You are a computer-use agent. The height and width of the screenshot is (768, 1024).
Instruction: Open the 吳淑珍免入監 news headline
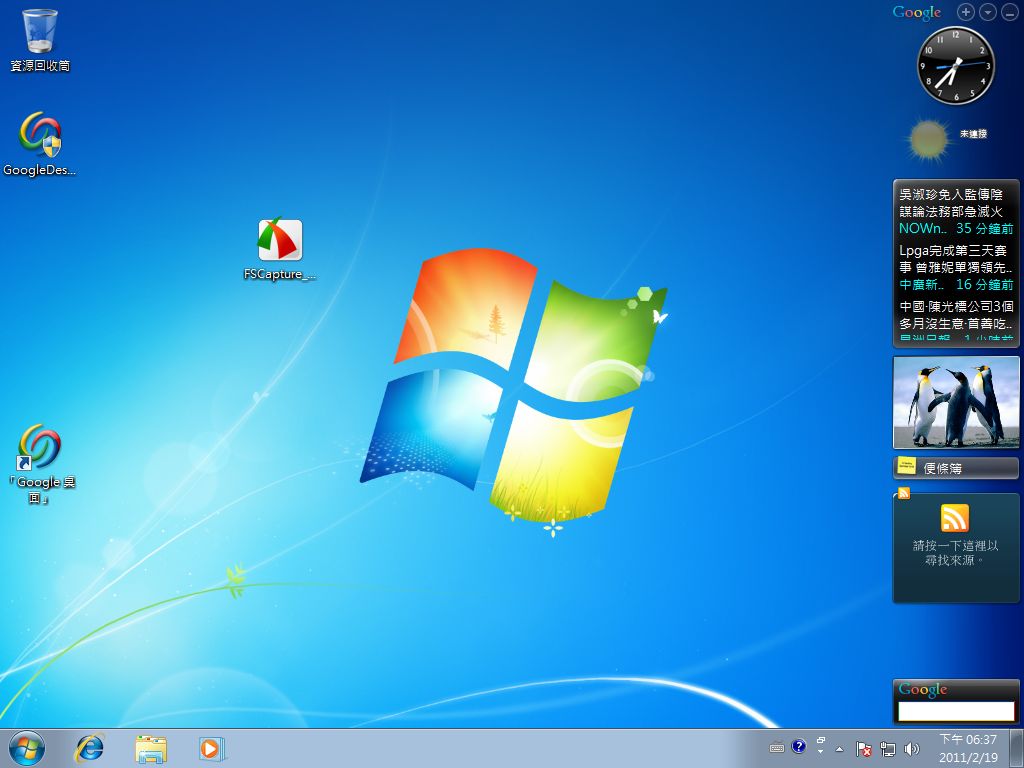click(x=951, y=203)
